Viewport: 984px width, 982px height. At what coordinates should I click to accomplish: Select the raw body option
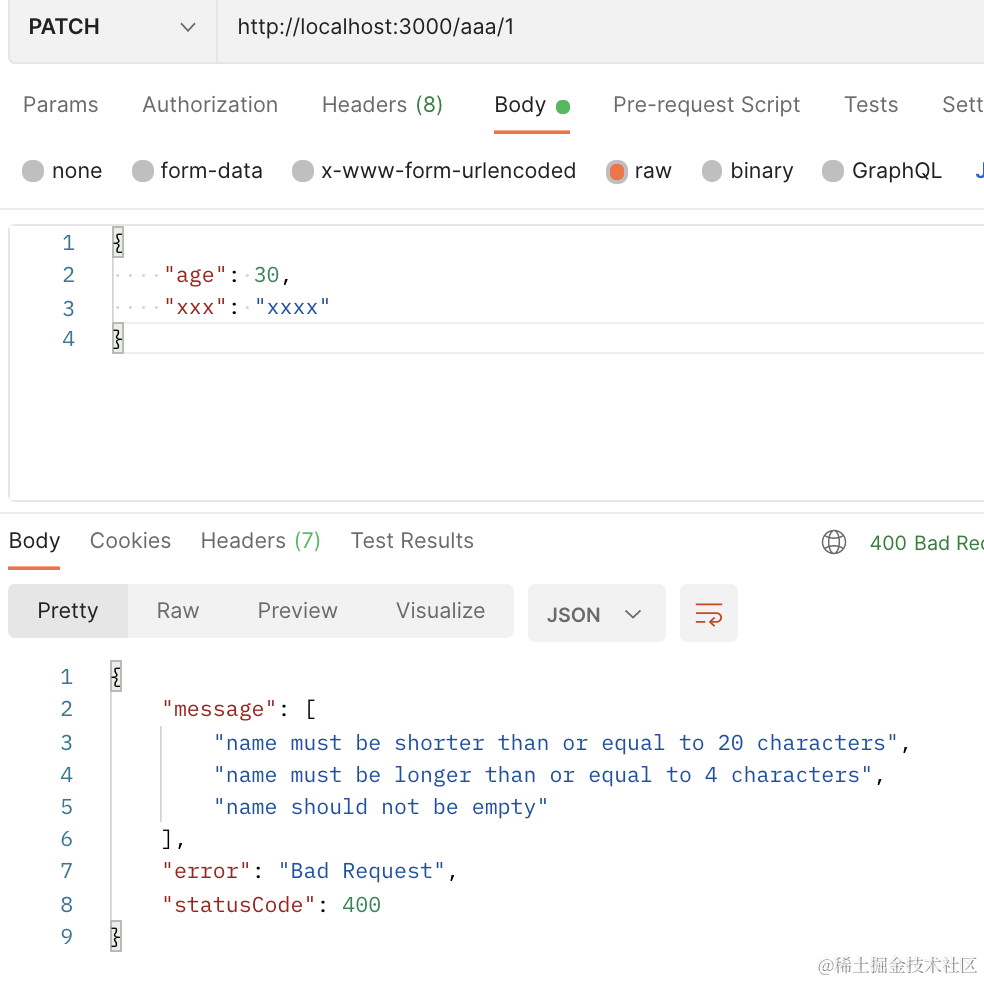(x=617, y=171)
